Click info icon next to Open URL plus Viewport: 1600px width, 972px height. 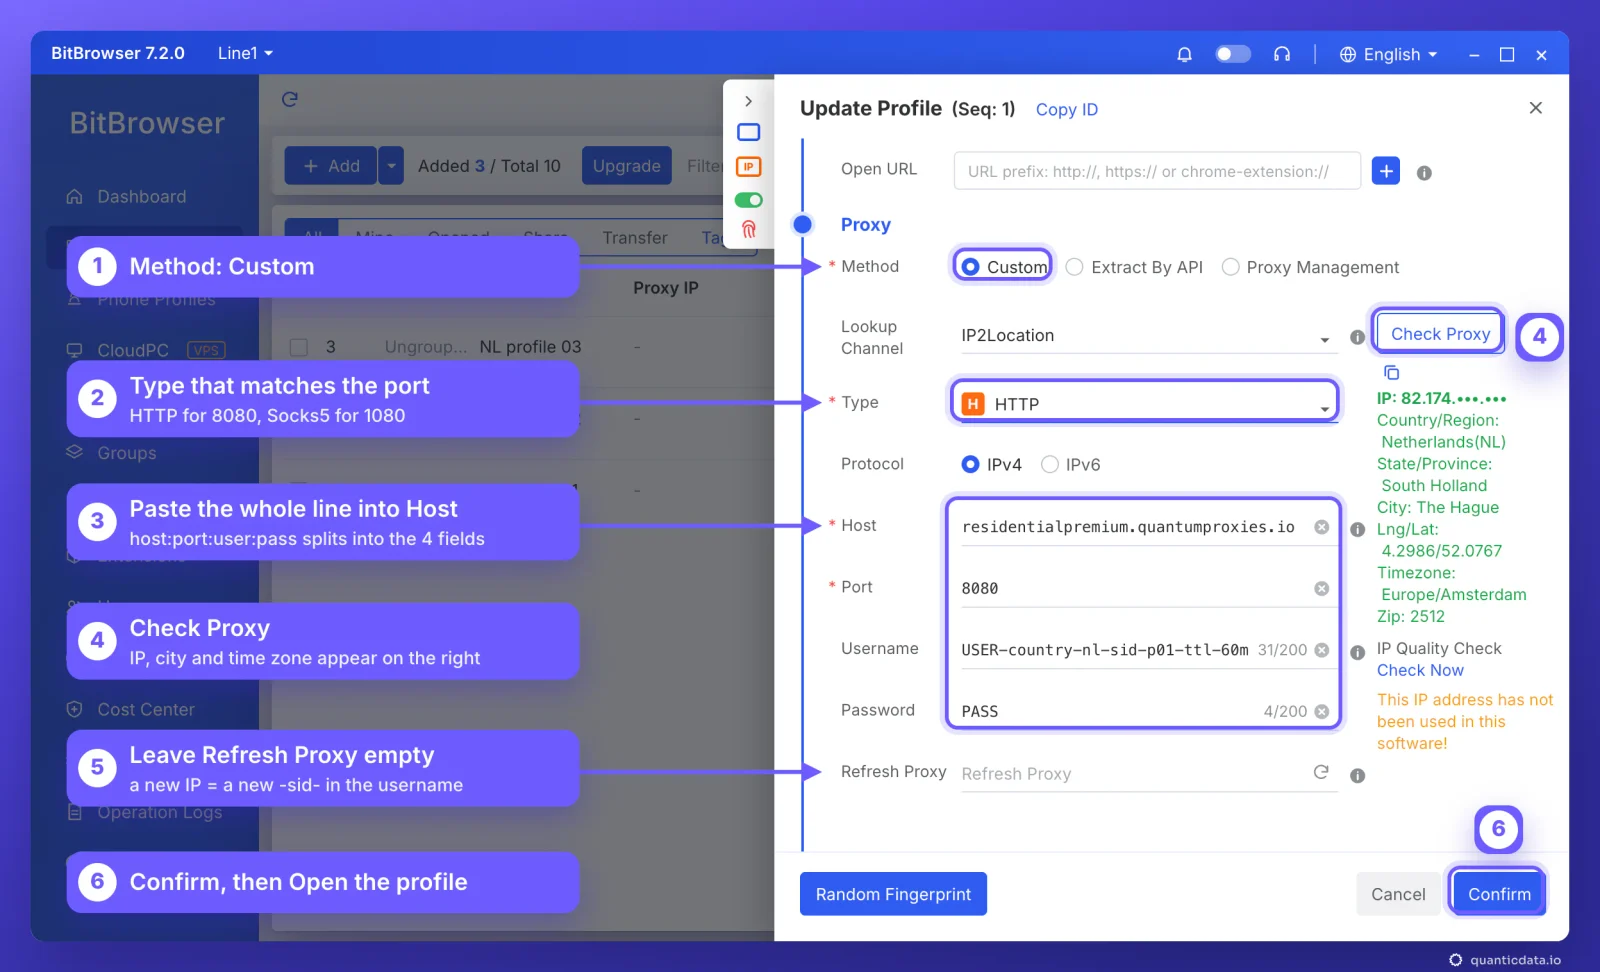1424,173
